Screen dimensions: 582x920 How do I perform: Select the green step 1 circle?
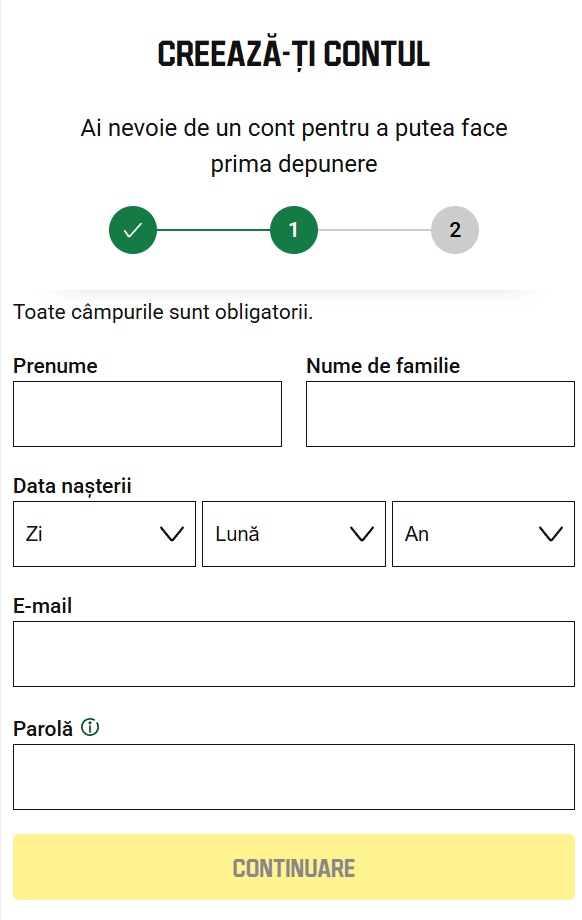pyautogui.click(x=293, y=230)
